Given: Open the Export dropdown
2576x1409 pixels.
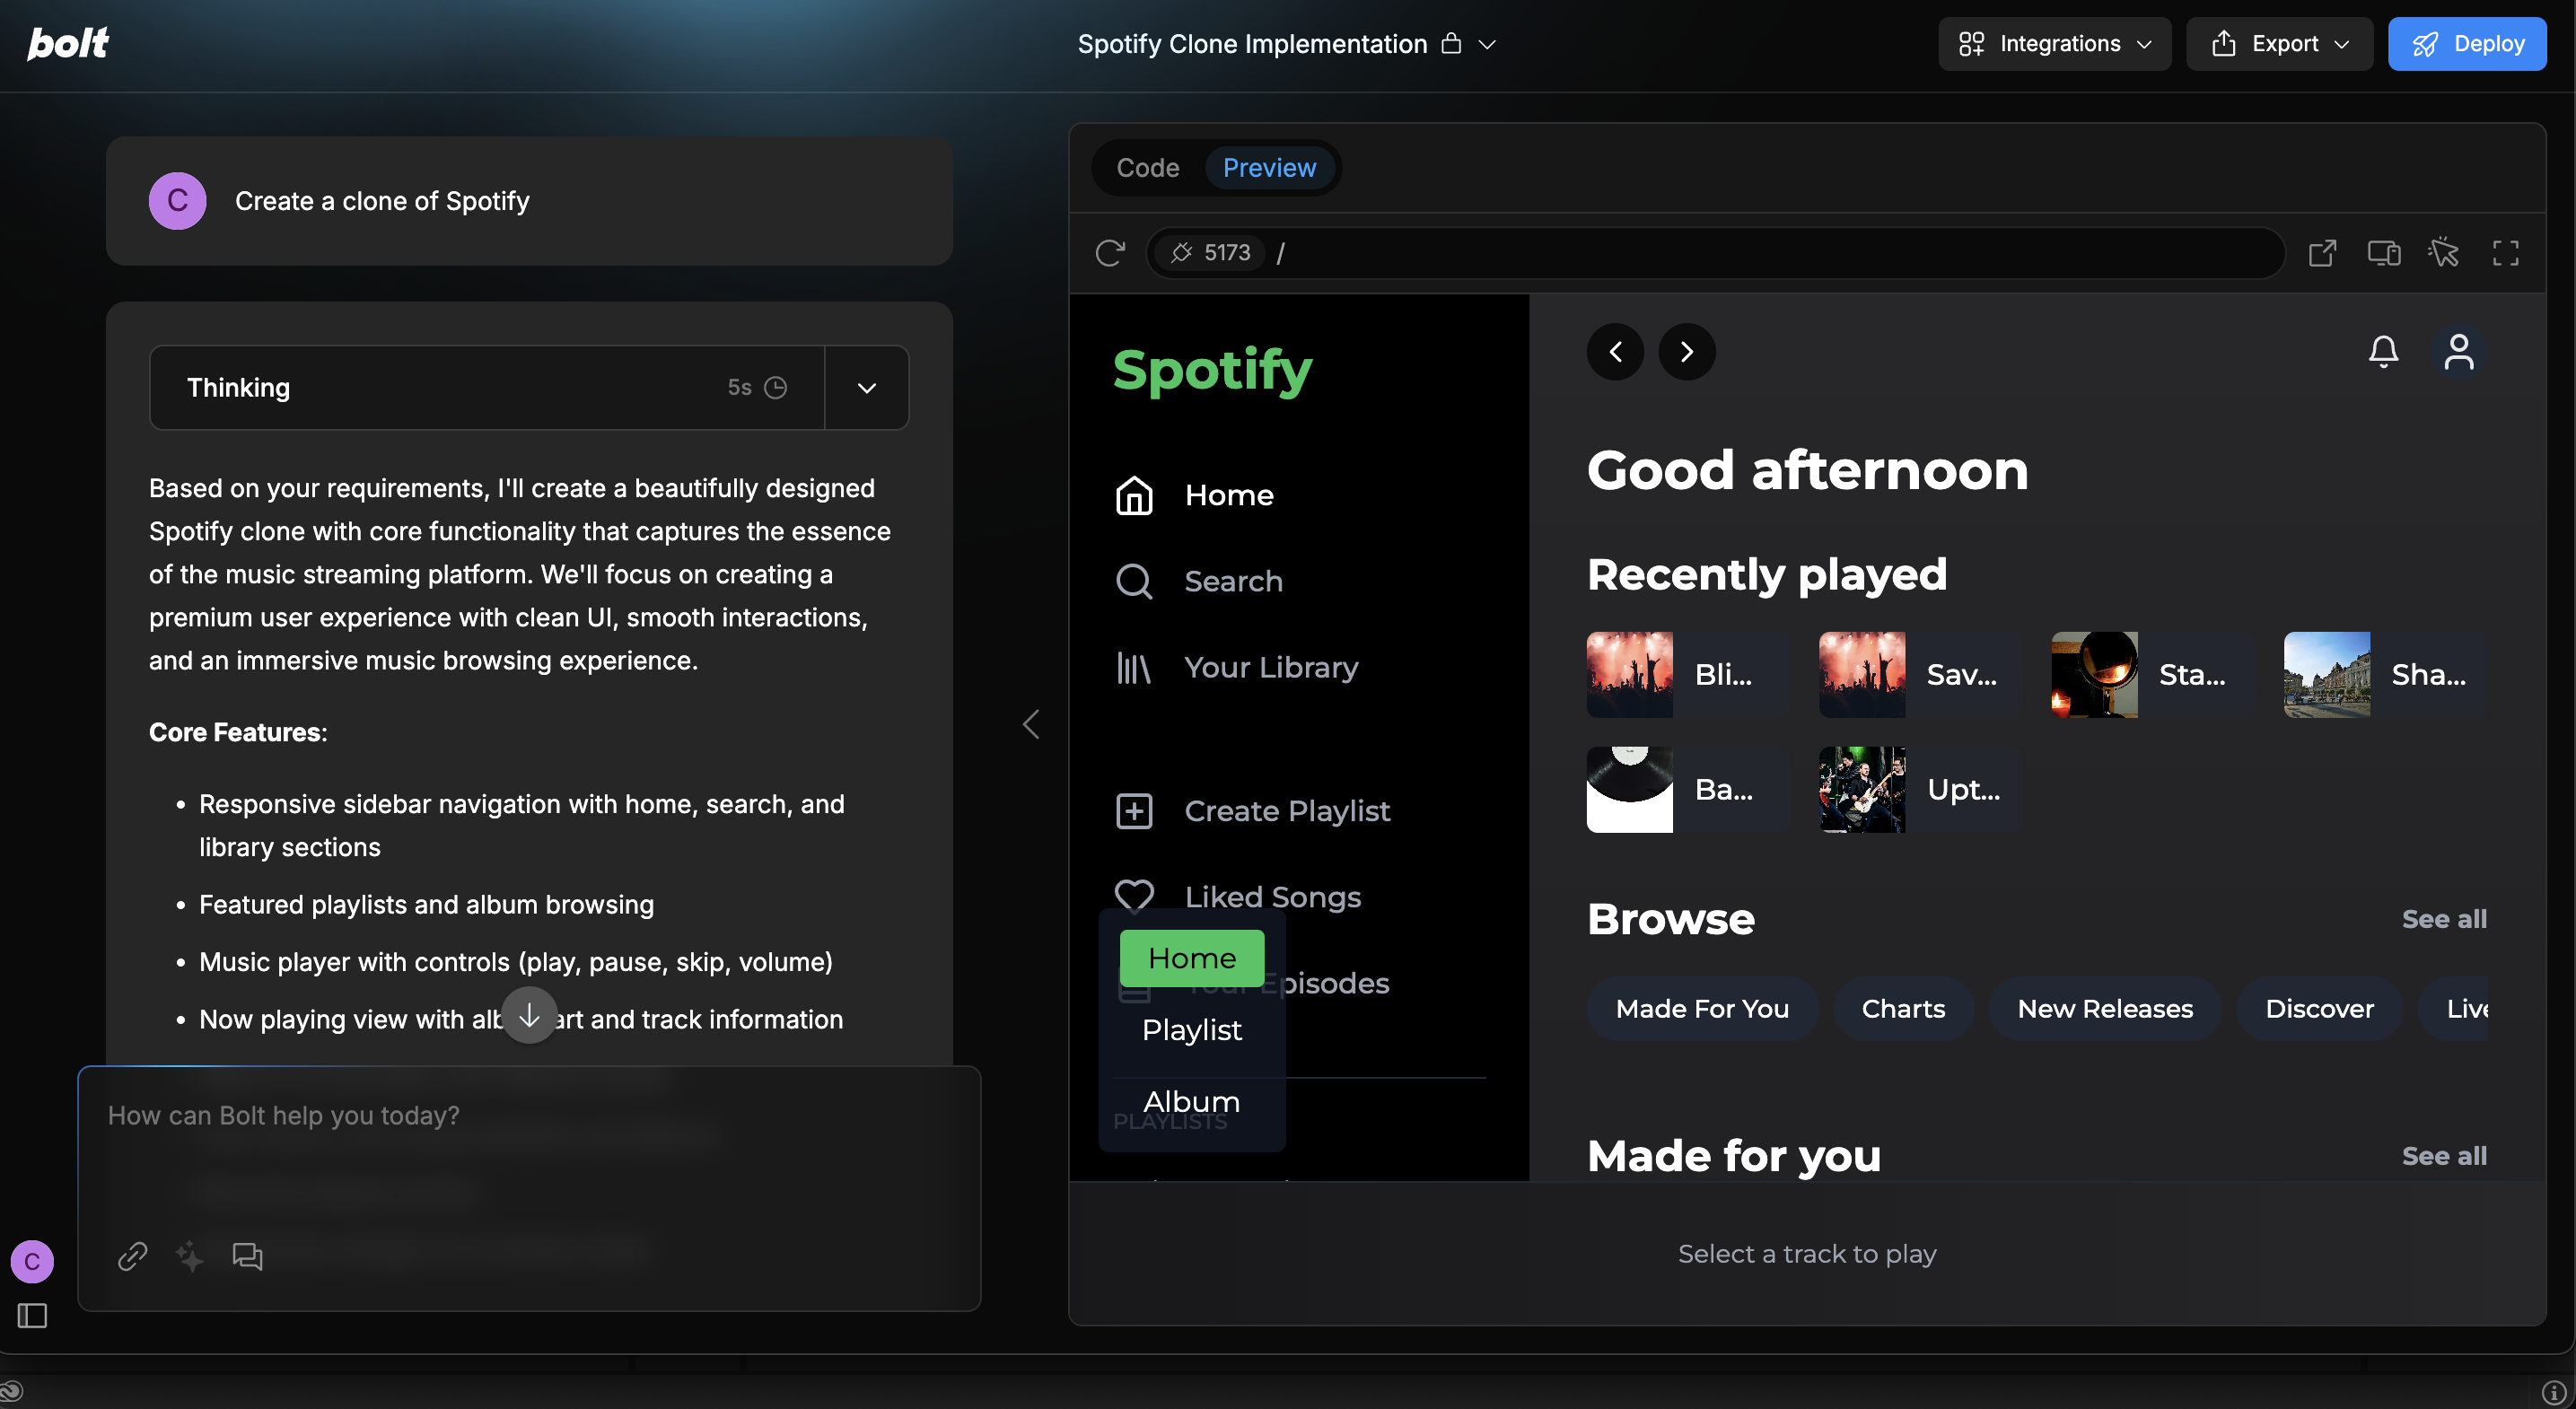Looking at the screenshot, I should point(2279,44).
